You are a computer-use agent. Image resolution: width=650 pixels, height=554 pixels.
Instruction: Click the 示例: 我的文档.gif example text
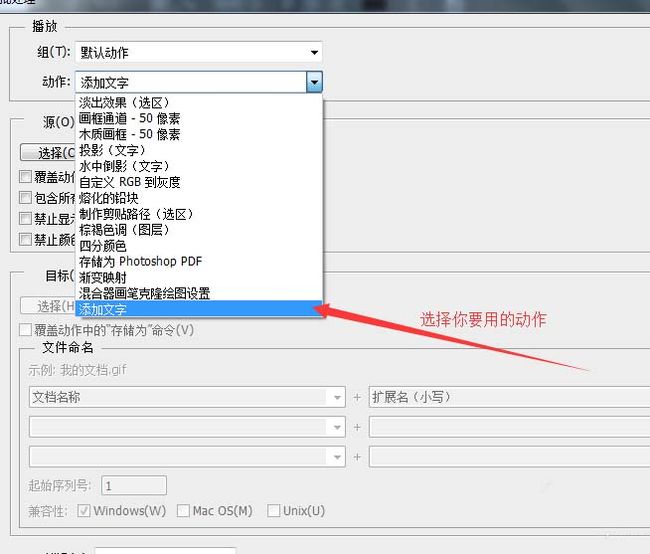coord(77,369)
